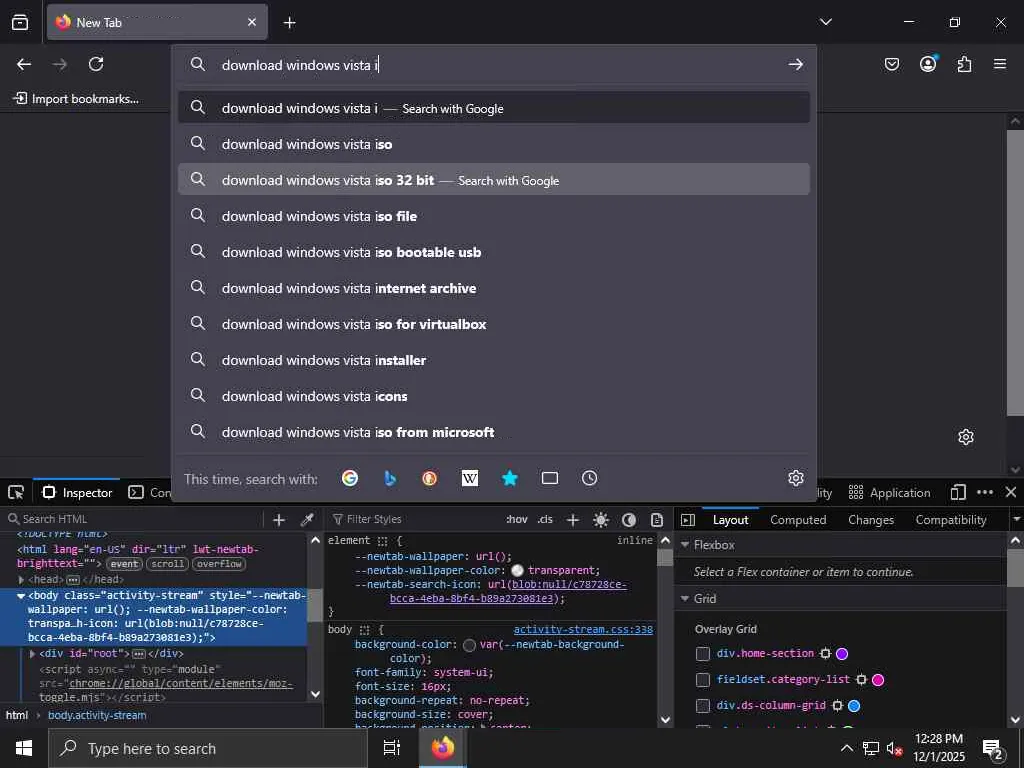This screenshot has width=1024, height=768.
Task: Search this time with DuckDuckGo icon
Action: tap(430, 478)
